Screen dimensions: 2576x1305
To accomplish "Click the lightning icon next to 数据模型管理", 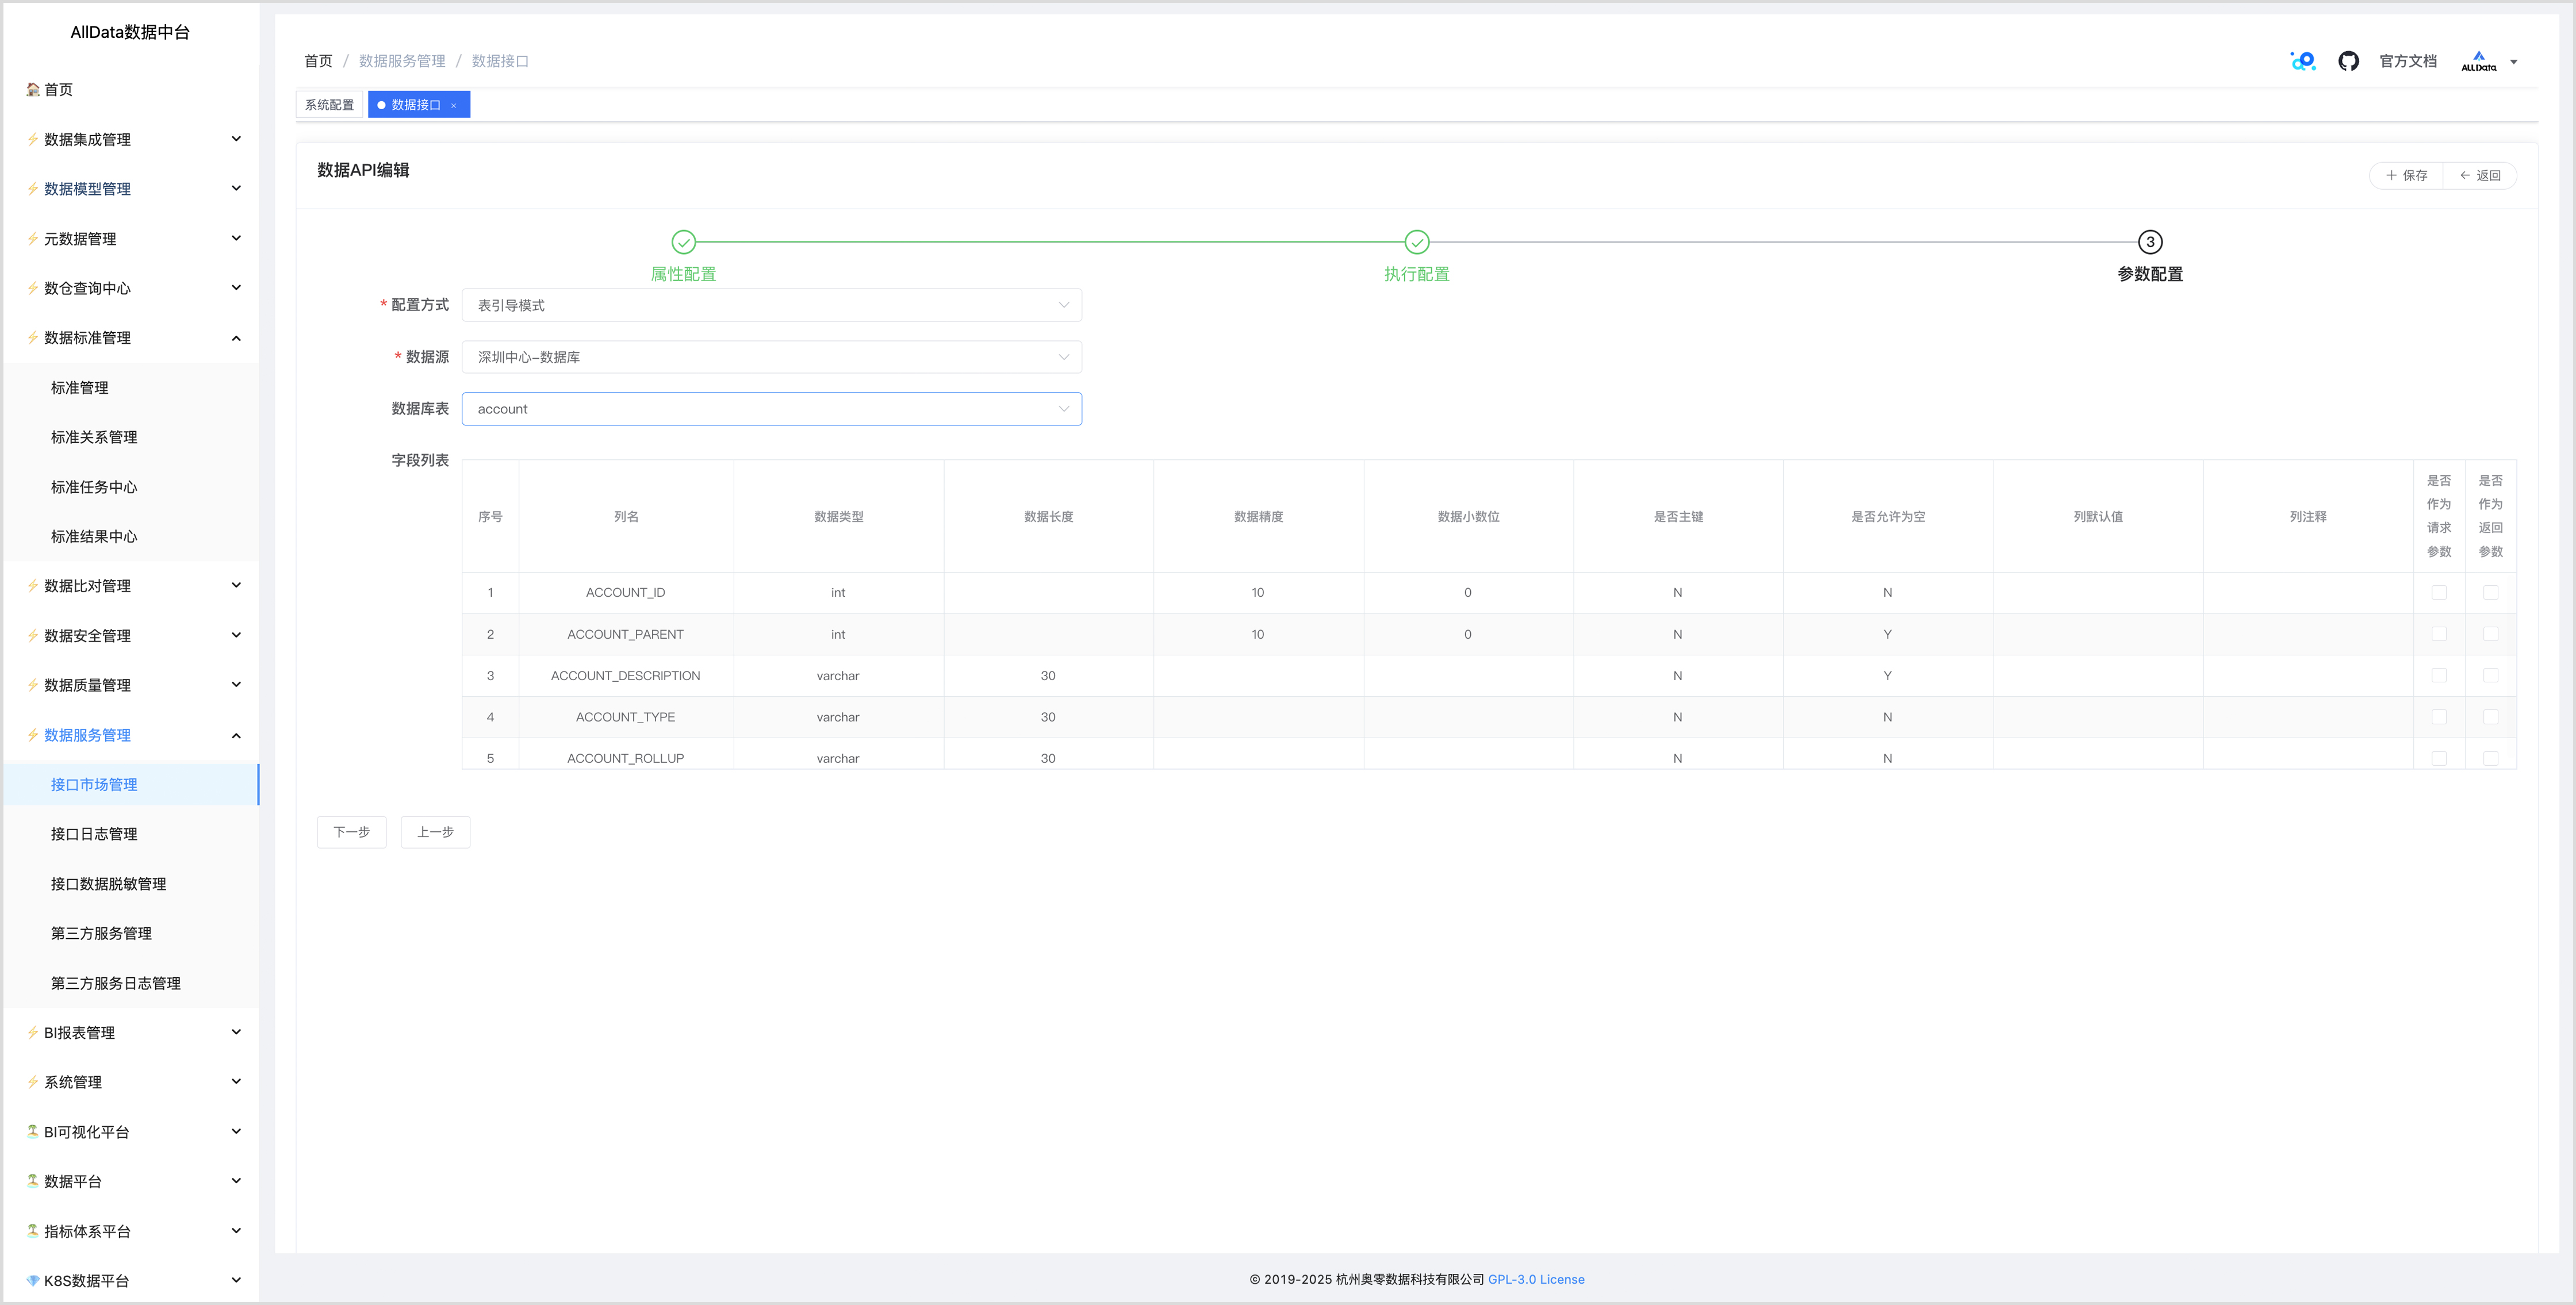I will (33, 188).
